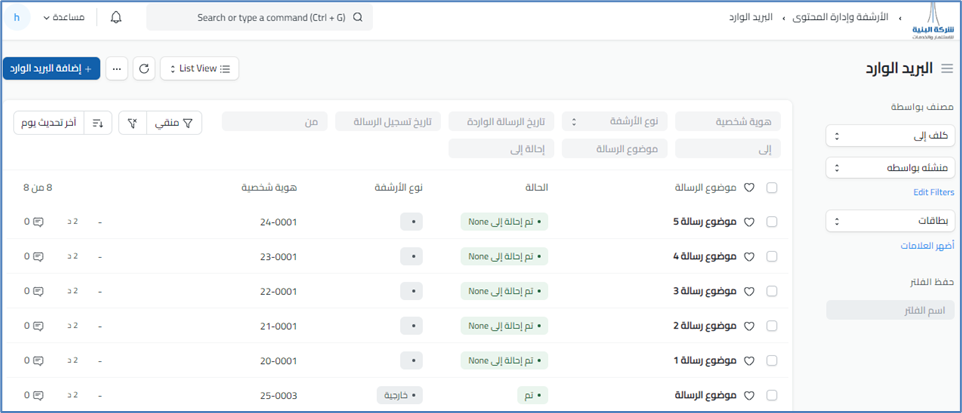This screenshot has height=413, width=962.
Task: Check the box for موضوع رسالة 2
Action: click(x=772, y=325)
